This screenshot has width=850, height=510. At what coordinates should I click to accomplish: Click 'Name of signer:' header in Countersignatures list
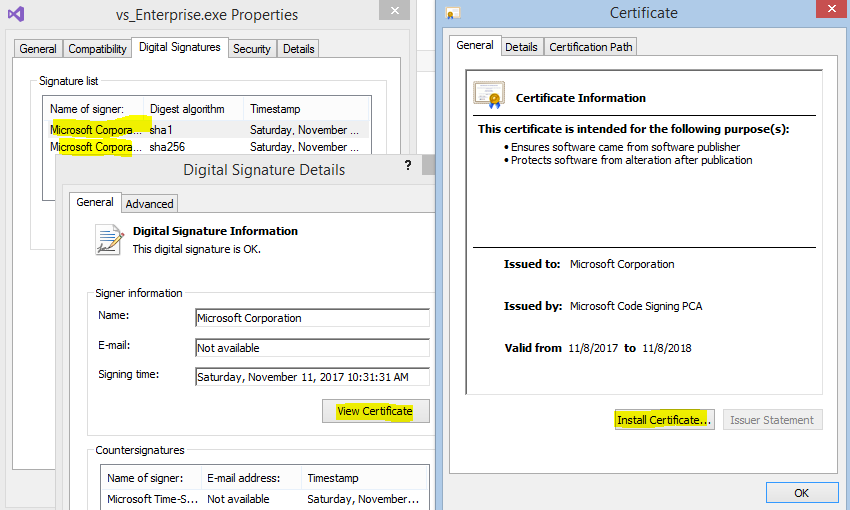point(151,478)
